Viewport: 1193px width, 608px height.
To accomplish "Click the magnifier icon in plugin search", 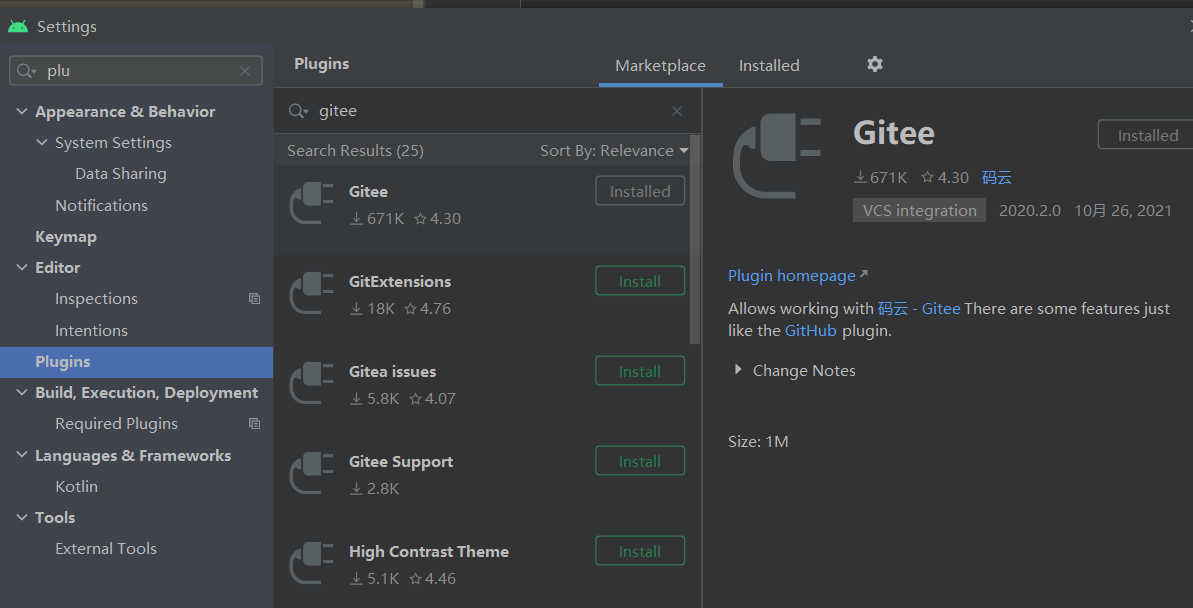I will click(298, 111).
